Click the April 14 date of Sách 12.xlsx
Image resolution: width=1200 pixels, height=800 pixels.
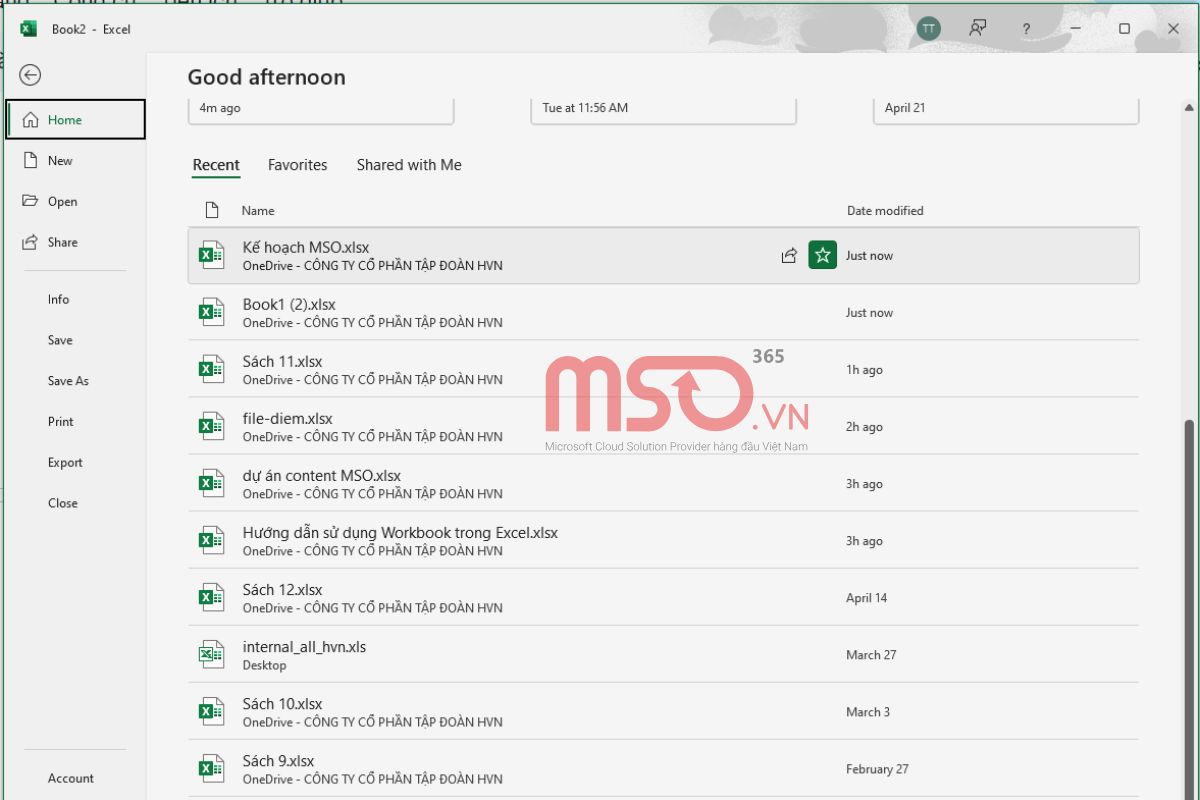pos(866,598)
